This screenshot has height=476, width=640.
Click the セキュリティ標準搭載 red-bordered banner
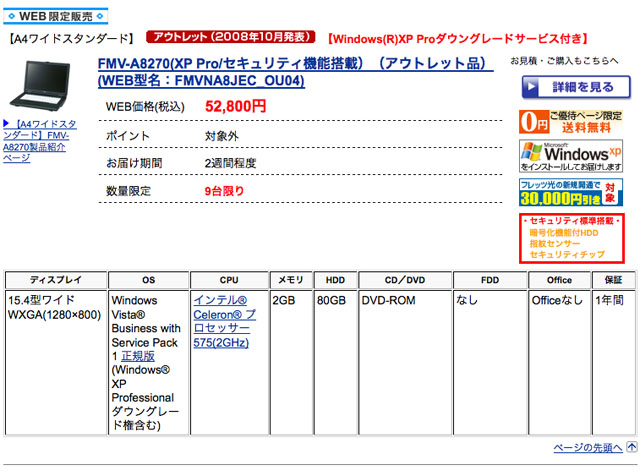pyautogui.click(x=571, y=238)
